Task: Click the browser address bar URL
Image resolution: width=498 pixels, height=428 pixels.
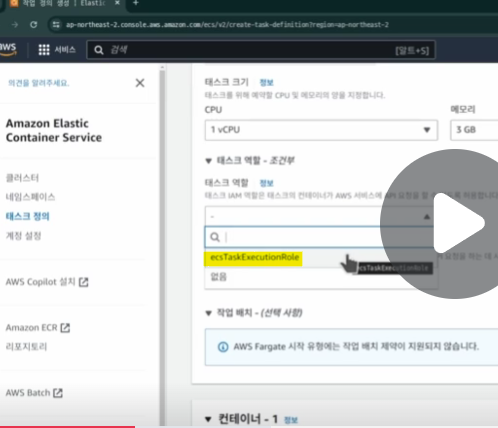Action: click(x=227, y=25)
